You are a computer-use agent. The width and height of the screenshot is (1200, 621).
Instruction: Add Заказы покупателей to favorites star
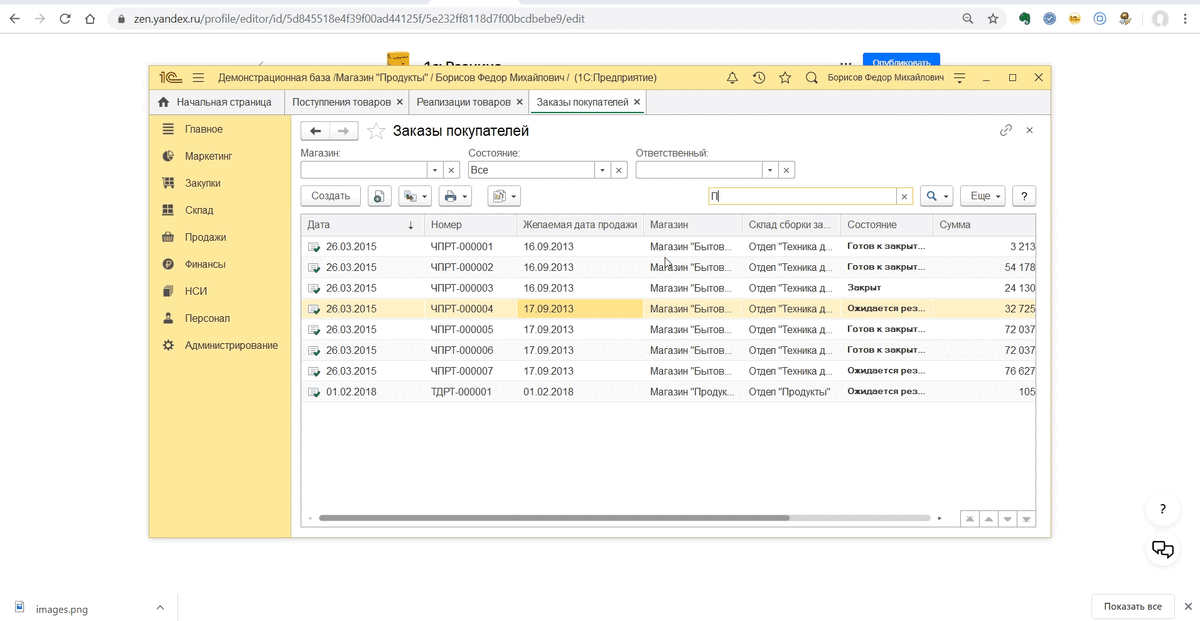click(x=376, y=131)
